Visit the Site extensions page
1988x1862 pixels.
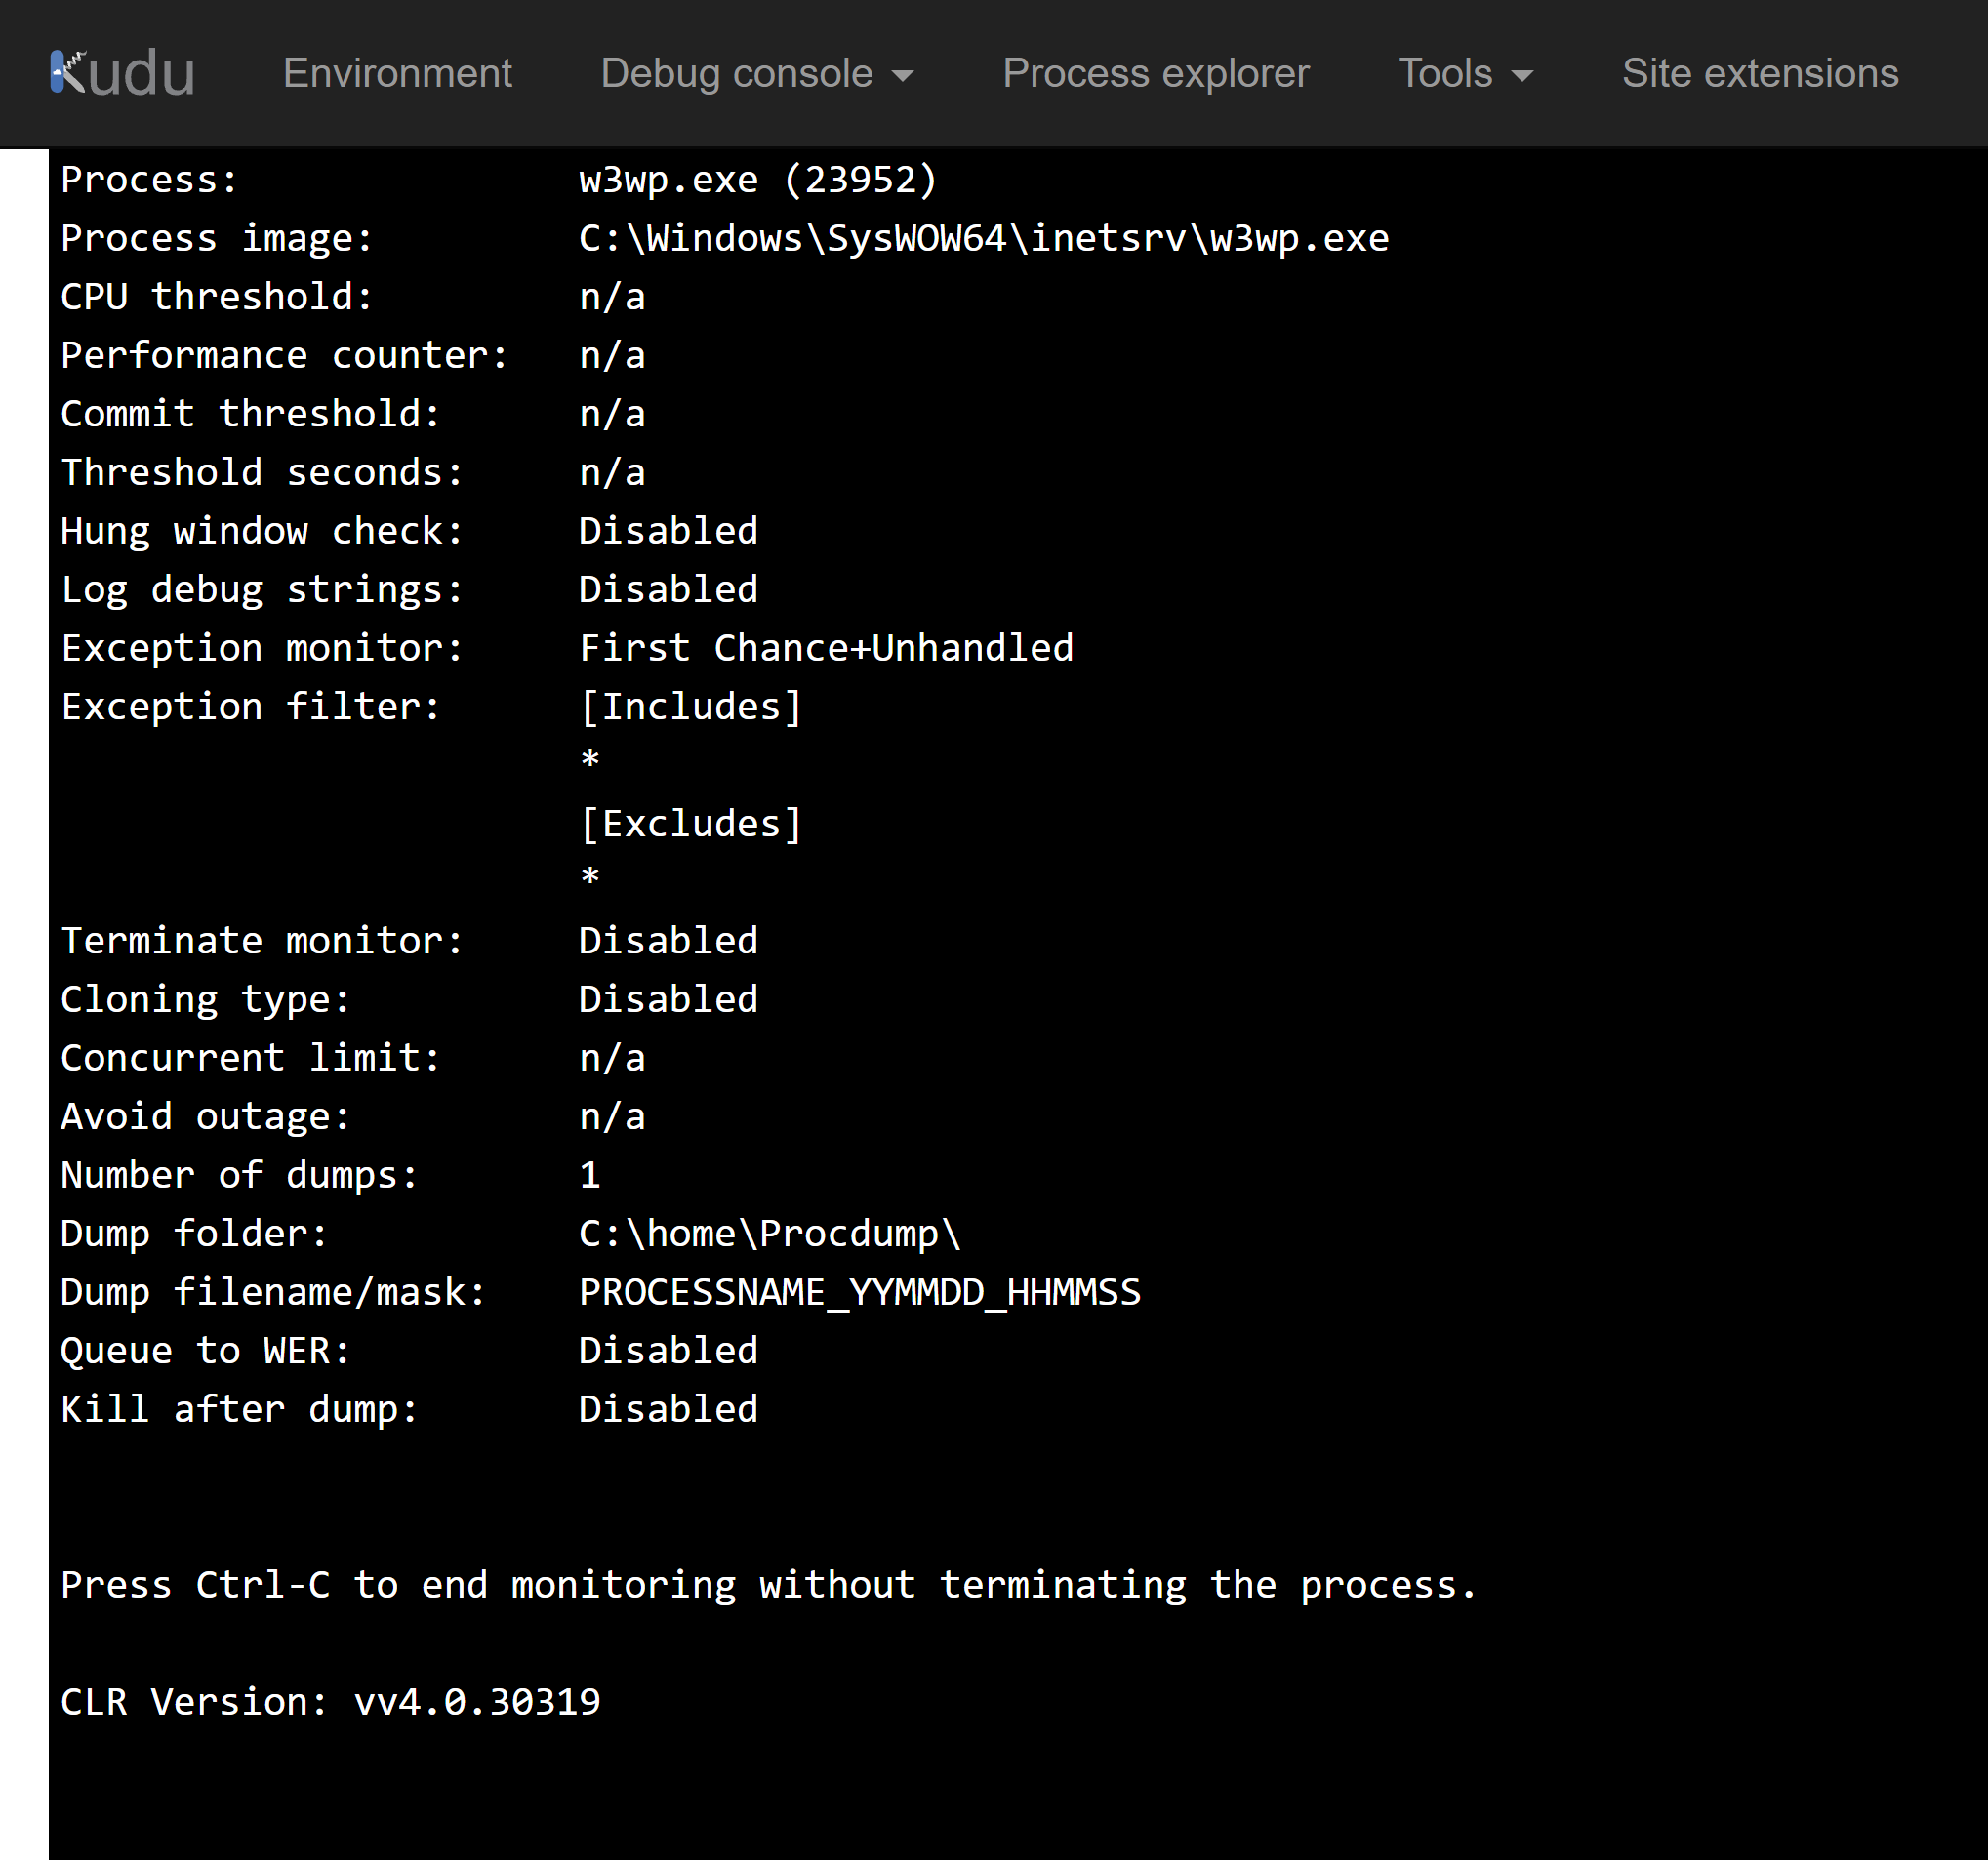click(1760, 73)
